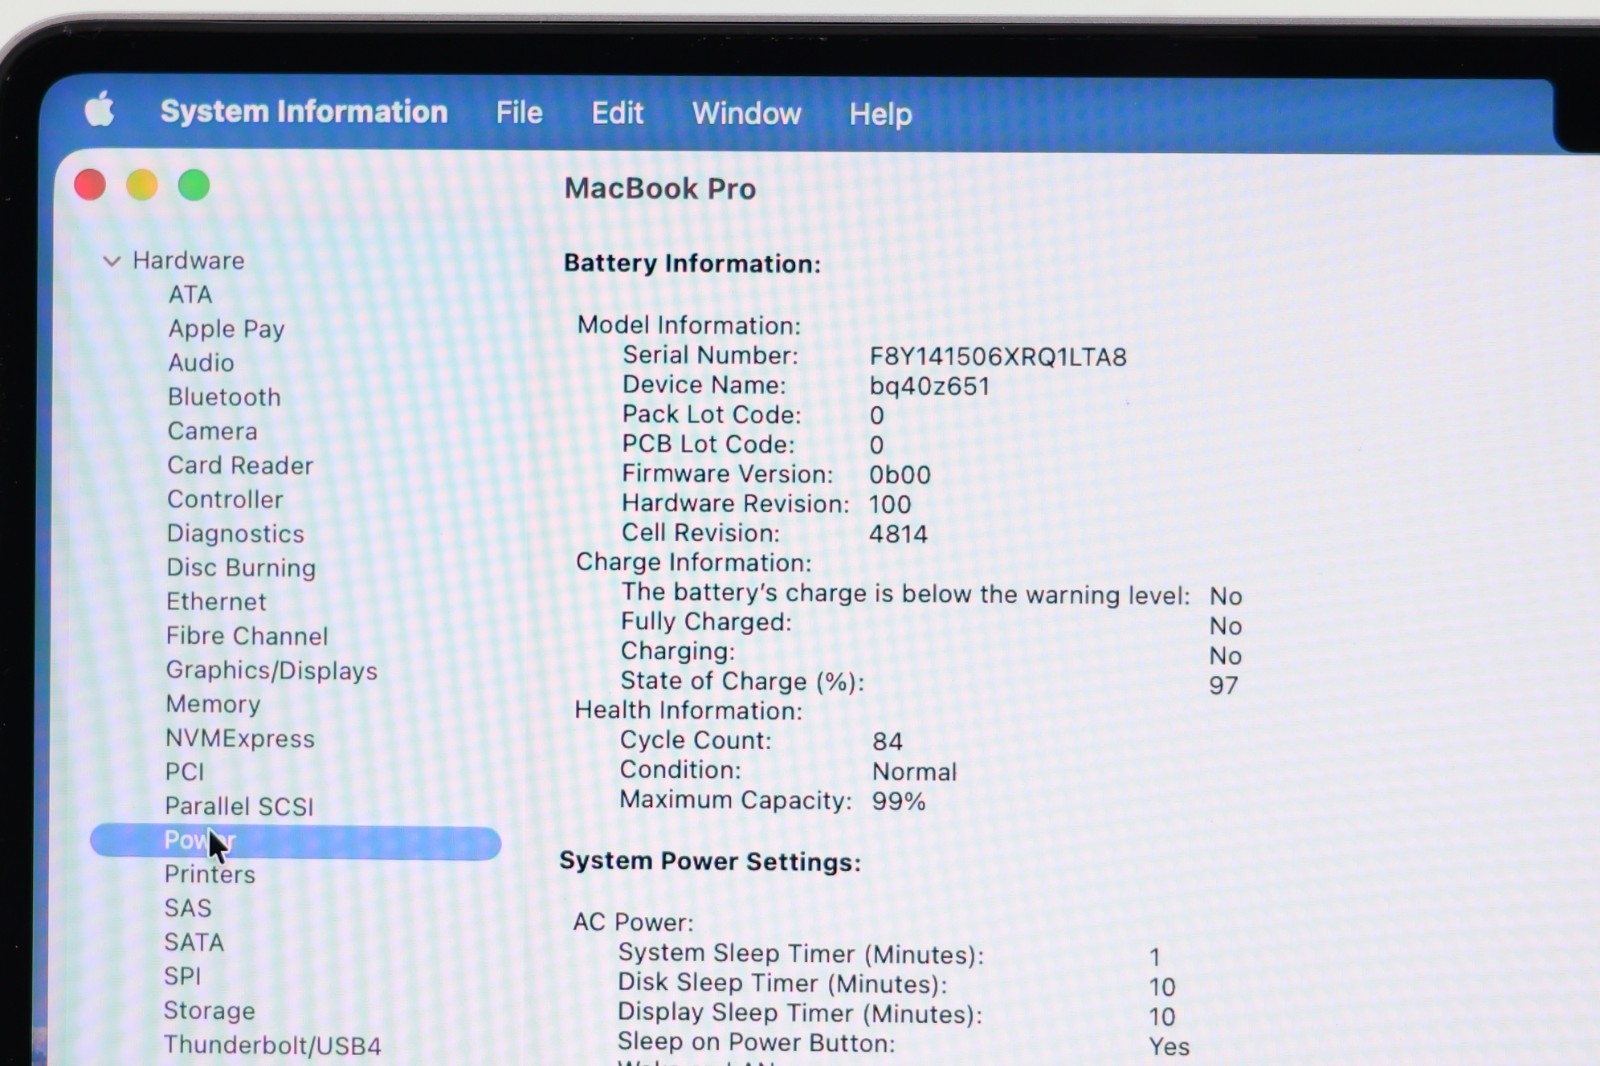This screenshot has height=1066, width=1600.
Task: Close window with the red button
Action: point(90,185)
